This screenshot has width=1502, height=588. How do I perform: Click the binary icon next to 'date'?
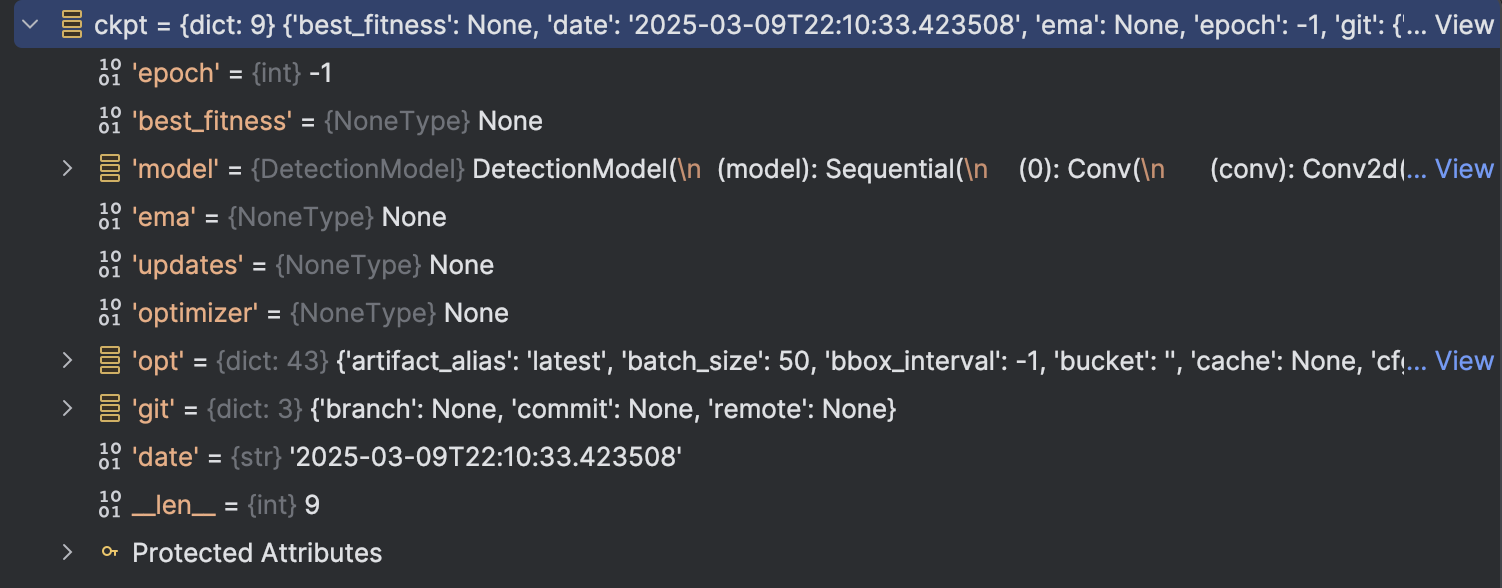(110, 457)
